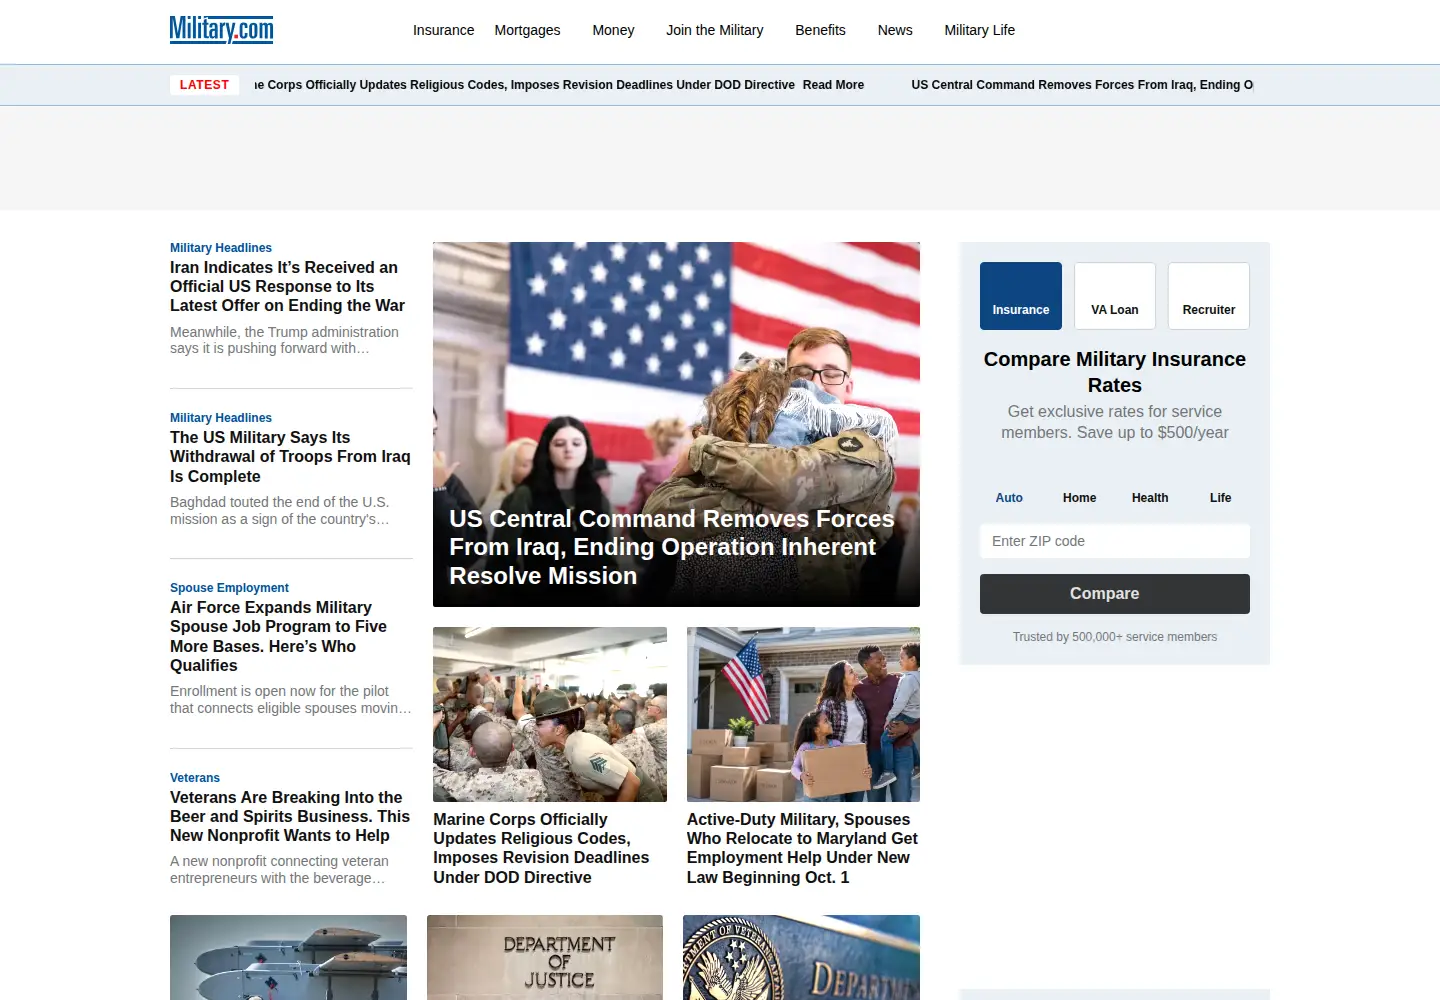
Task: Open the News nav menu
Action: click(895, 30)
